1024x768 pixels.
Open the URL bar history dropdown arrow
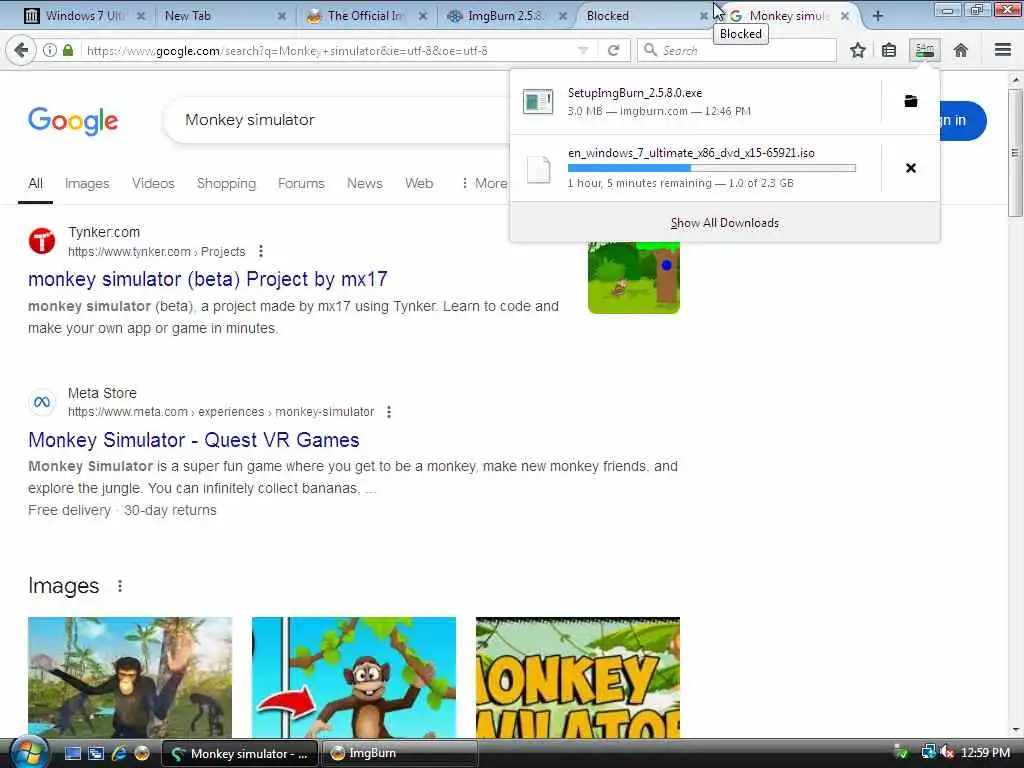point(583,50)
